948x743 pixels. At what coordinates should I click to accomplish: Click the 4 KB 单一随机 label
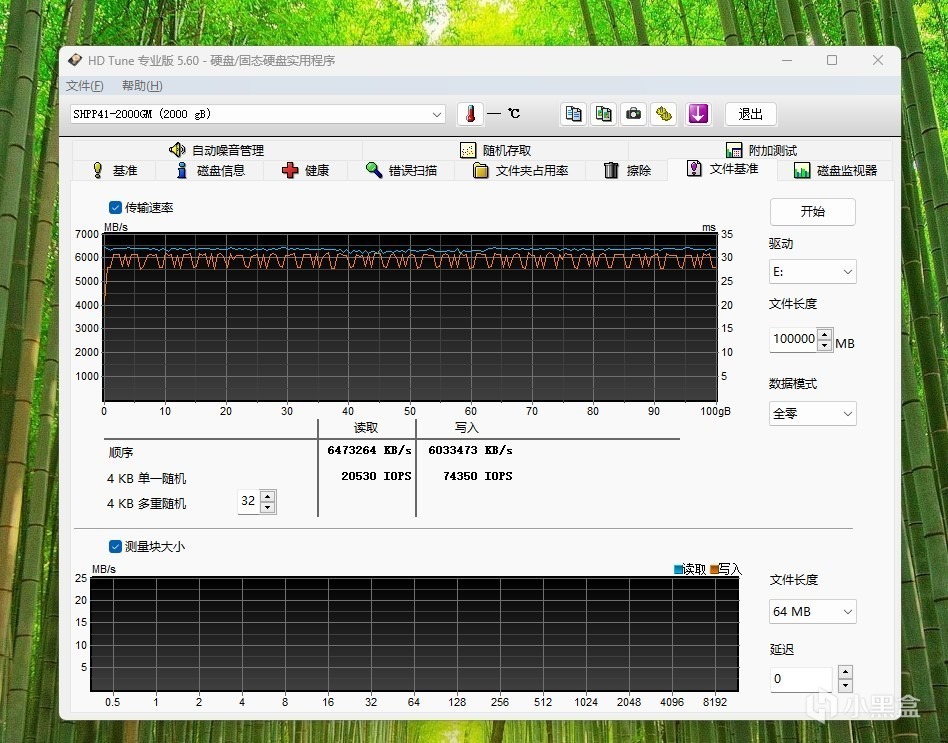146,478
